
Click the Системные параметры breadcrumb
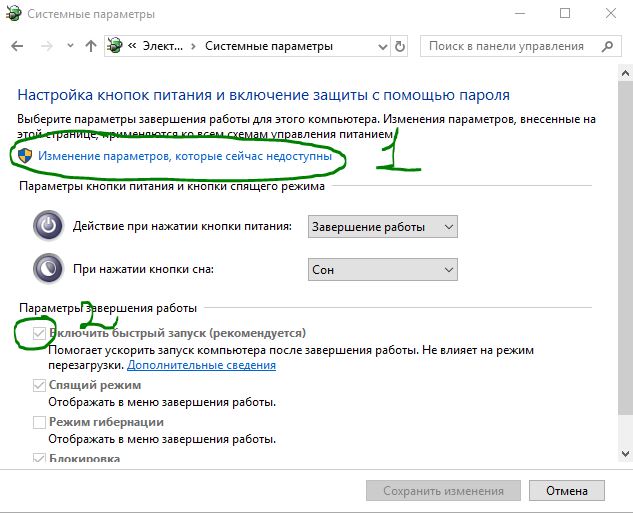[x=269, y=46]
